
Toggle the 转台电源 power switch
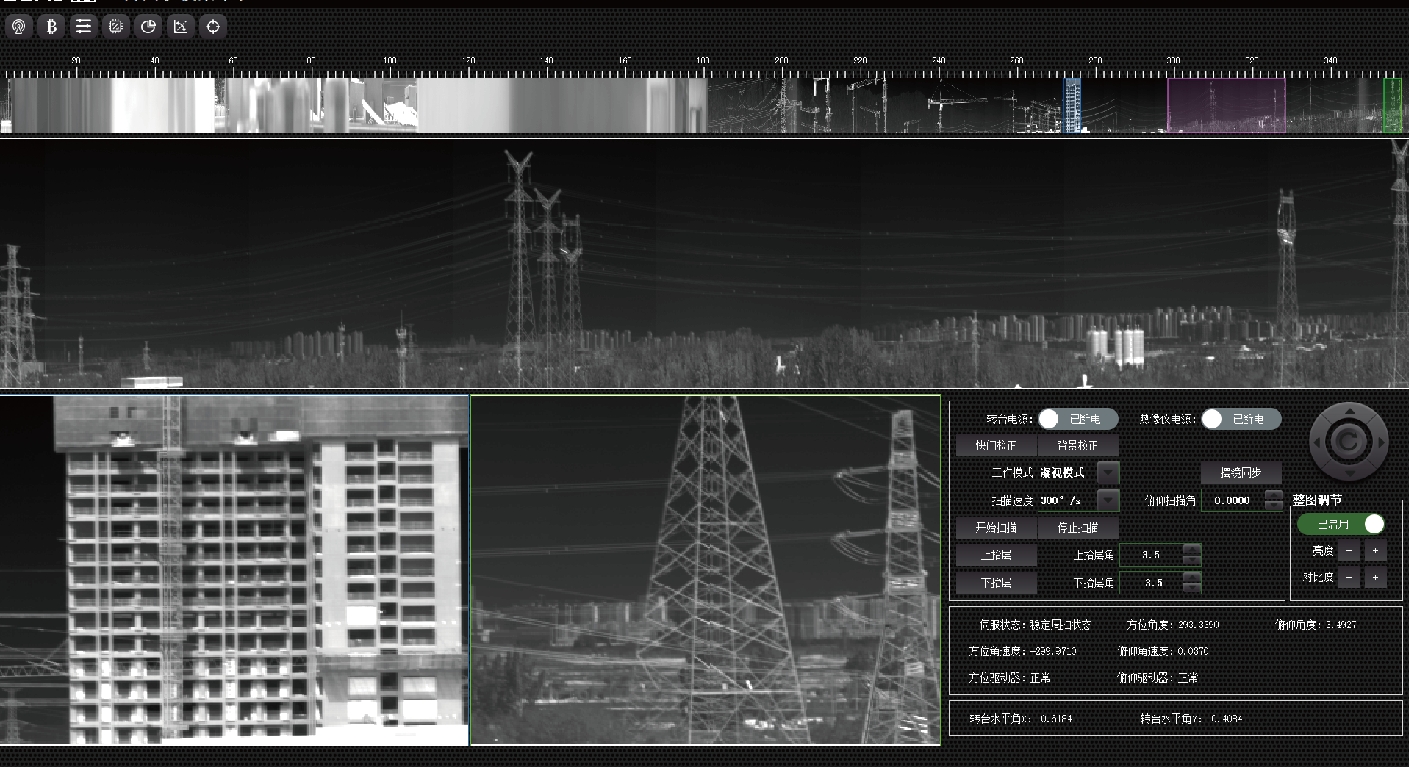(x=1077, y=419)
